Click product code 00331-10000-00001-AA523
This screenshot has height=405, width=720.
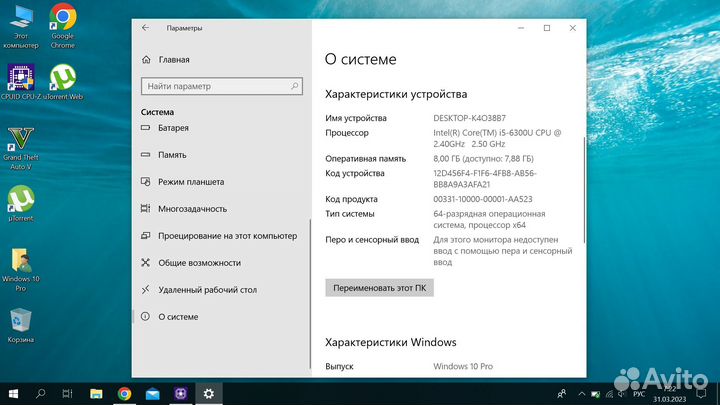pos(483,199)
